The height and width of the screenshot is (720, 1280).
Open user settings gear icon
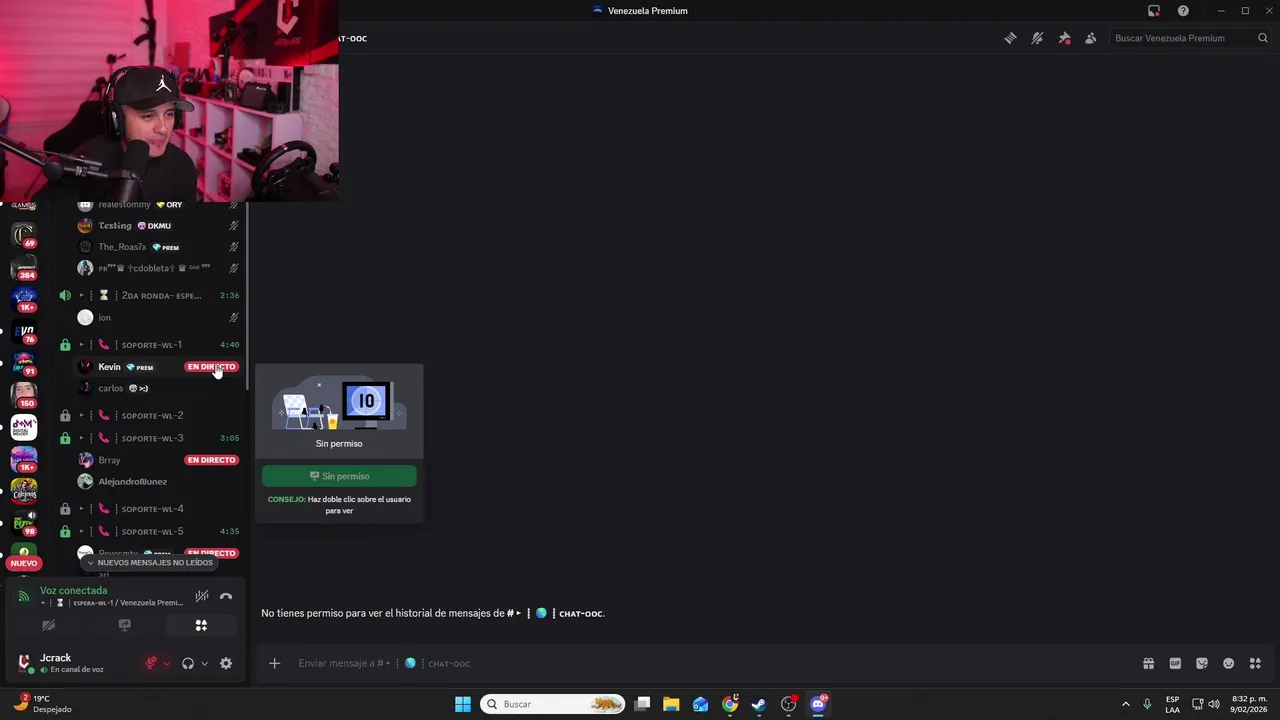[226, 663]
